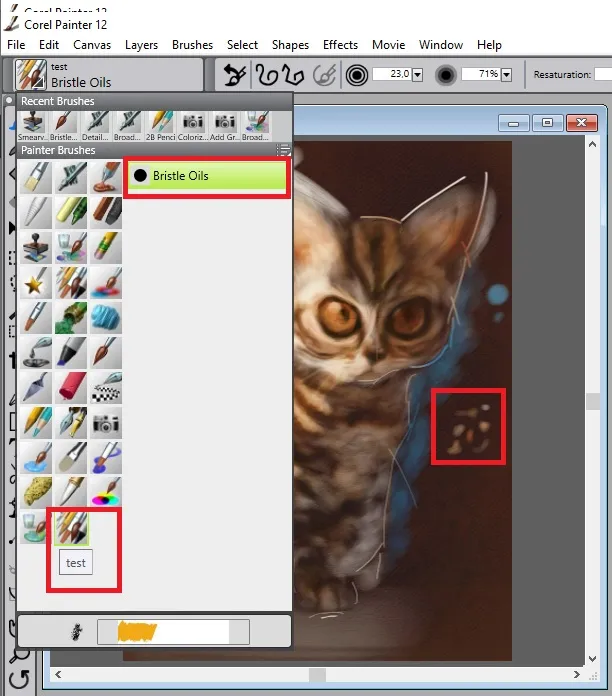Screen dimensions: 612x696
Task: Select the rubber stamp Cloners category
Action: (36, 247)
